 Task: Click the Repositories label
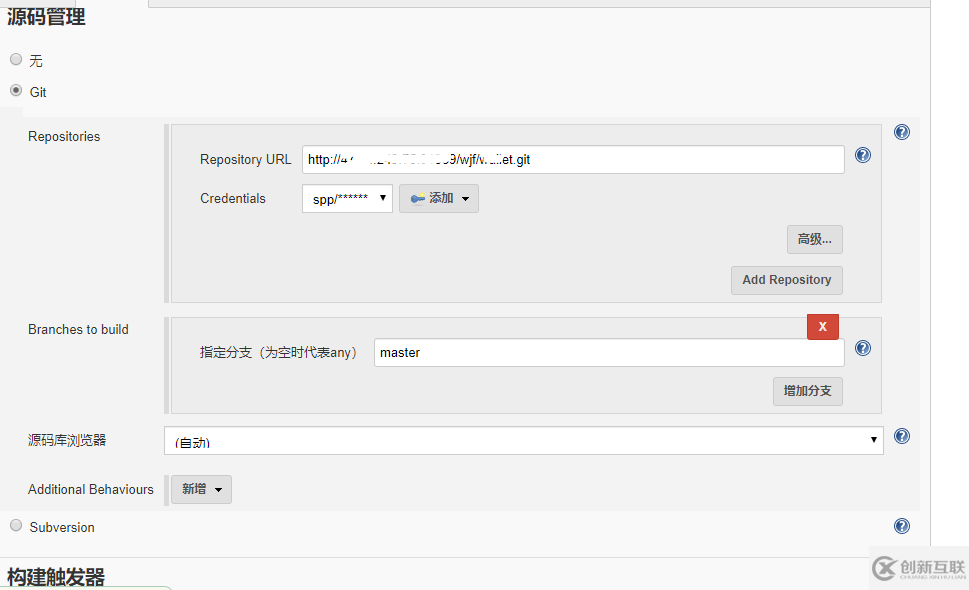point(64,137)
